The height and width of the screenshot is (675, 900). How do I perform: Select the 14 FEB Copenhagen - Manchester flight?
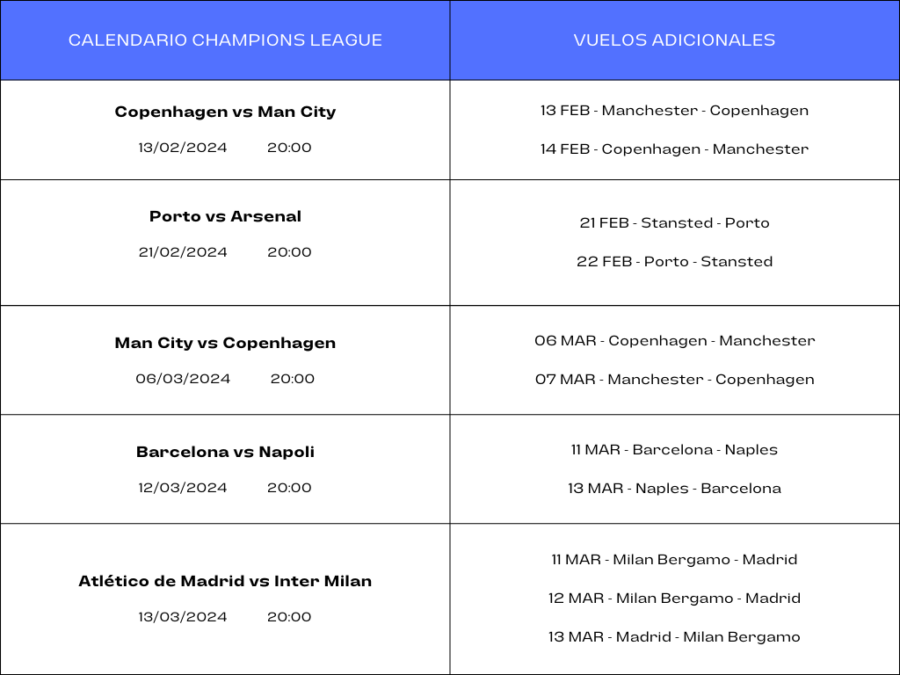(x=674, y=149)
